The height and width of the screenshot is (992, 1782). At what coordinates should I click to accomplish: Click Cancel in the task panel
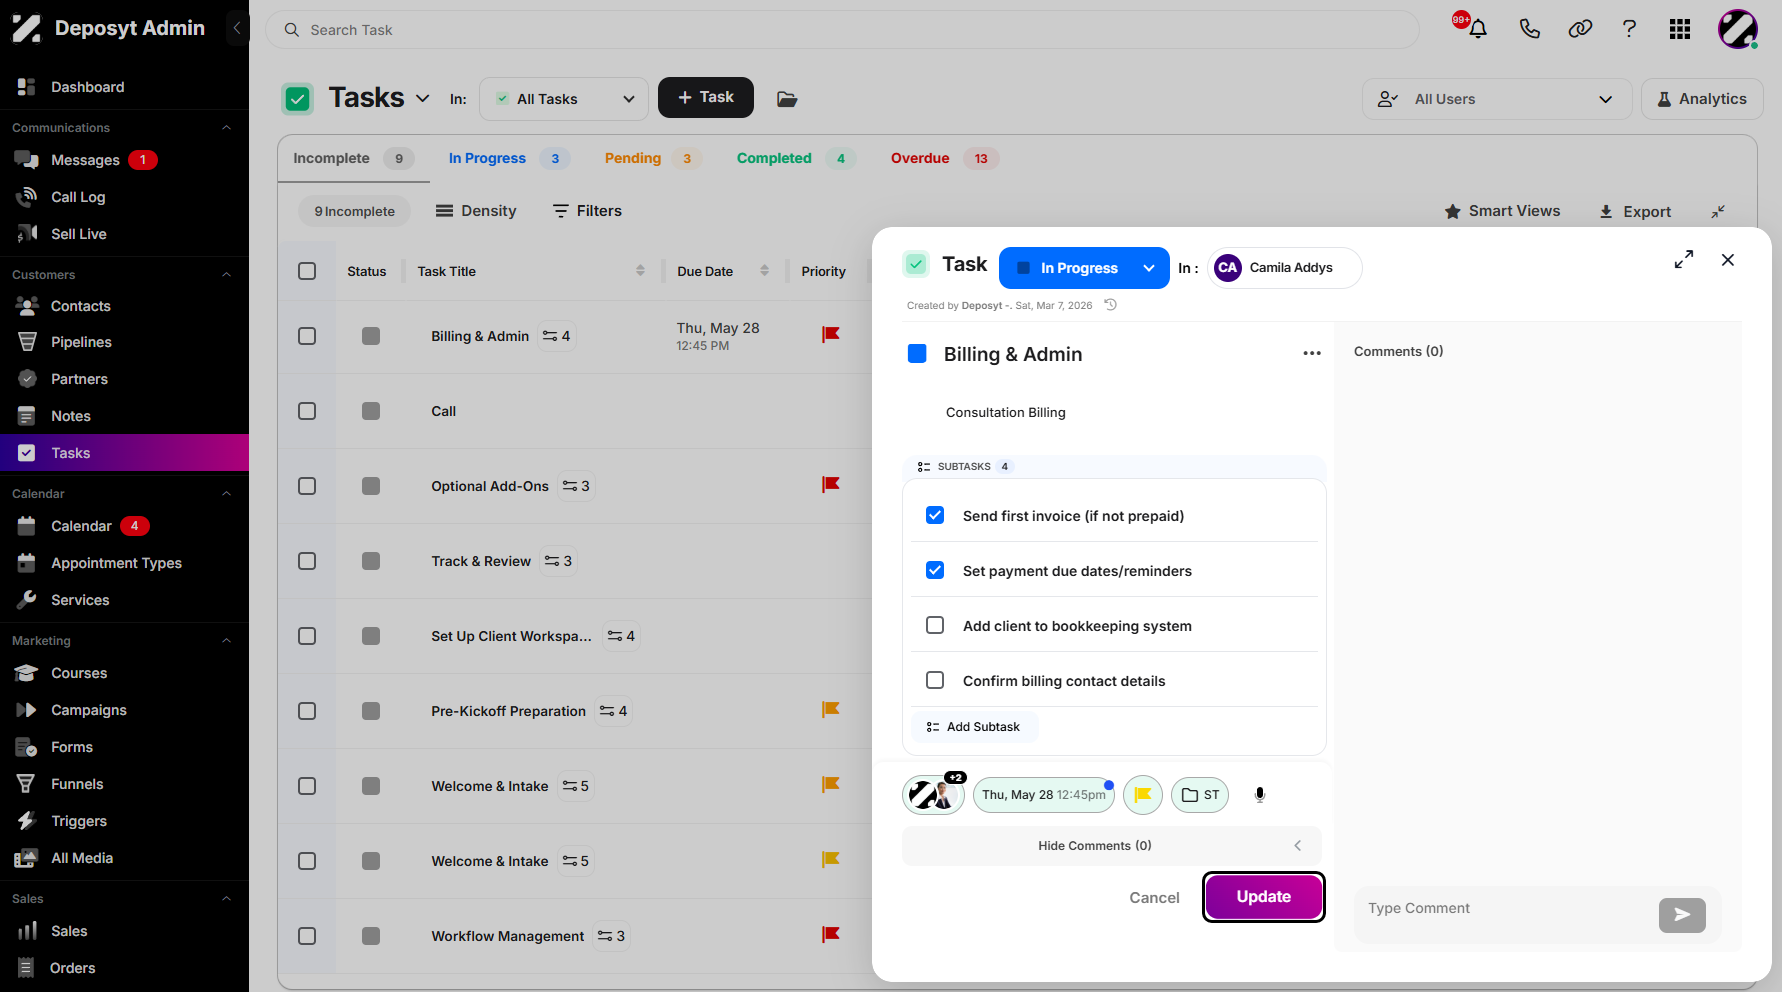1154,898
